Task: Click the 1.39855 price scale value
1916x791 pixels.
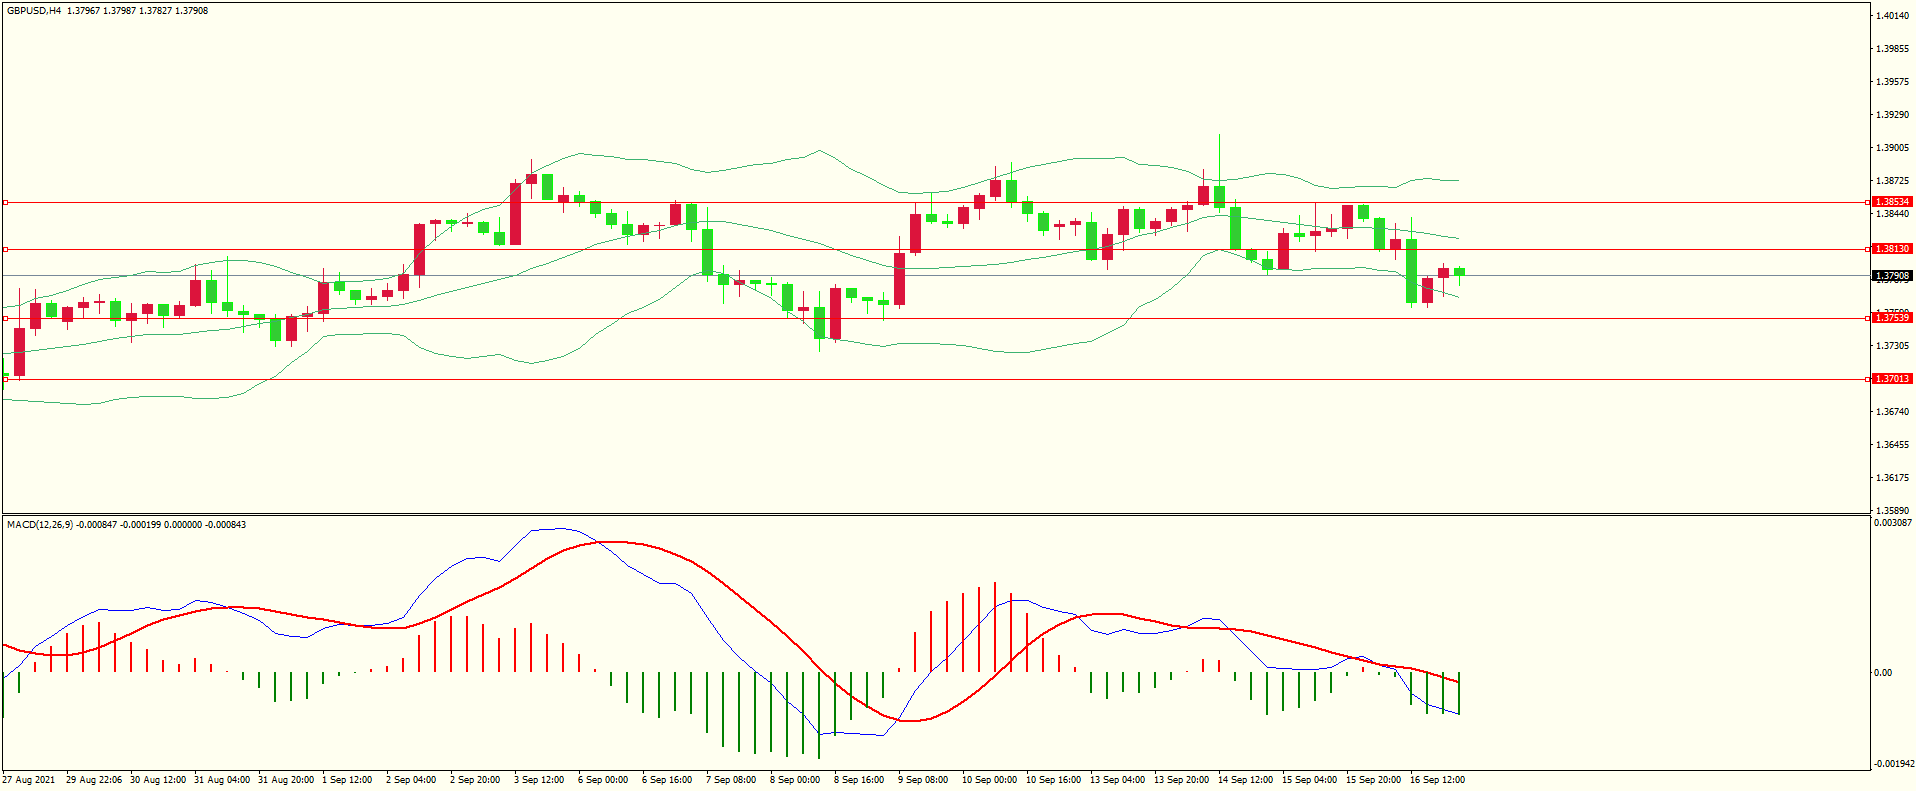Action: (1893, 49)
